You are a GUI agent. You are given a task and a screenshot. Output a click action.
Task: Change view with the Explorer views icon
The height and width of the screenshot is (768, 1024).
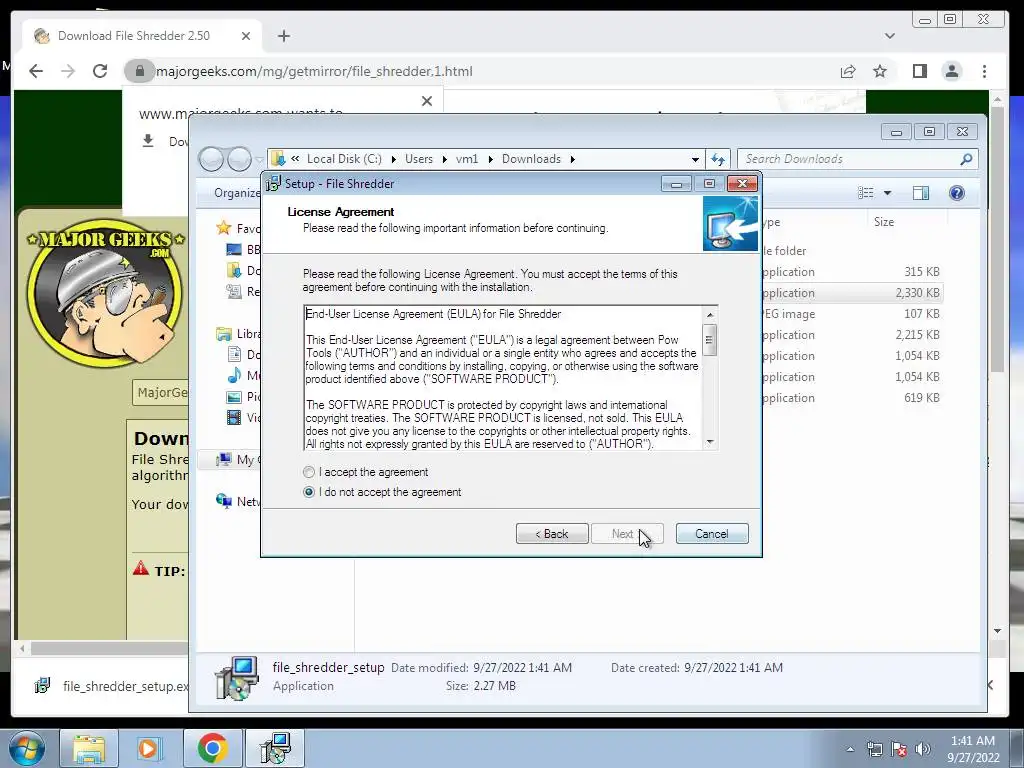click(866, 193)
